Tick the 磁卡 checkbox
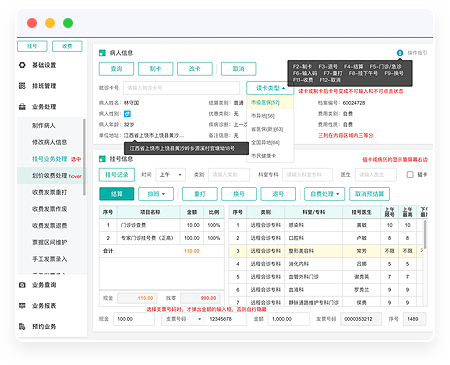This screenshot has width=450, height=365. click(410, 174)
